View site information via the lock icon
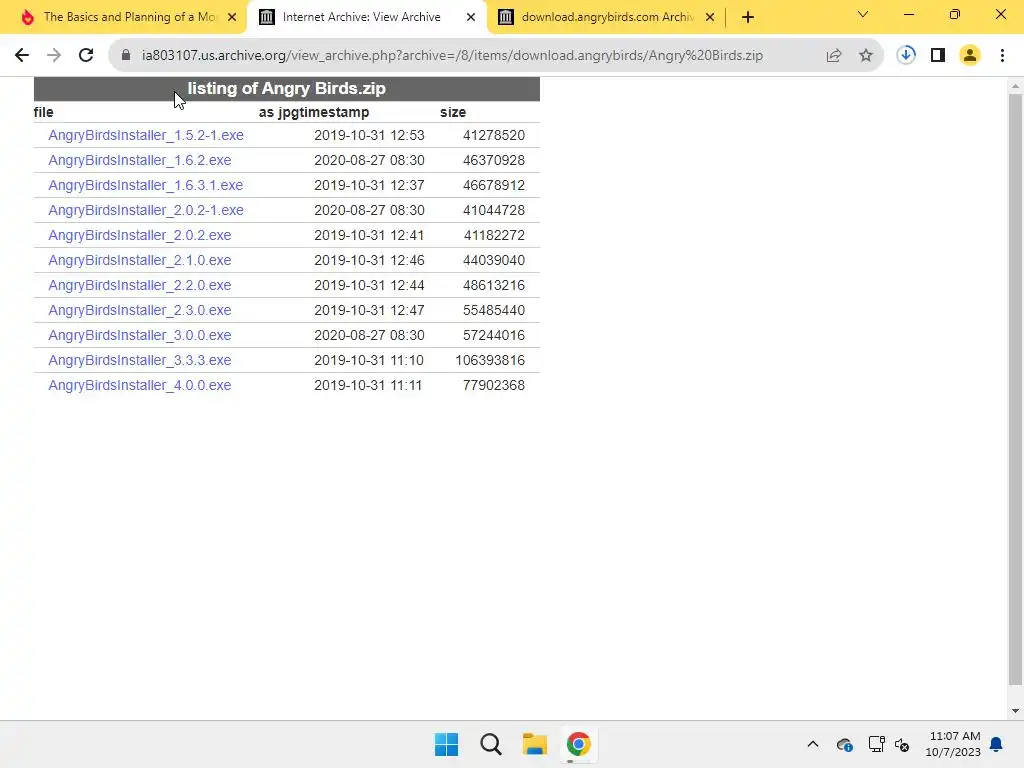 click(126, 56)
